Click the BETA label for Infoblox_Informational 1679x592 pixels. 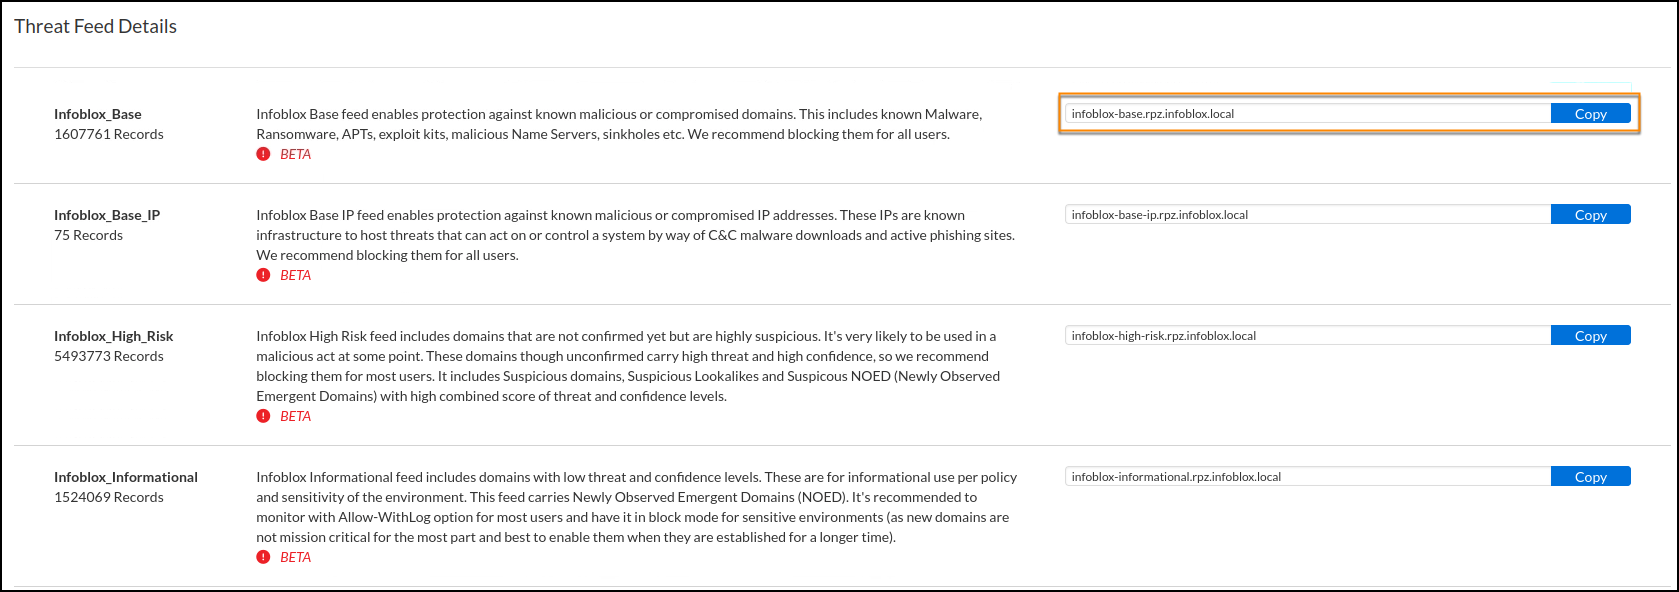click(x=296, y=557)
